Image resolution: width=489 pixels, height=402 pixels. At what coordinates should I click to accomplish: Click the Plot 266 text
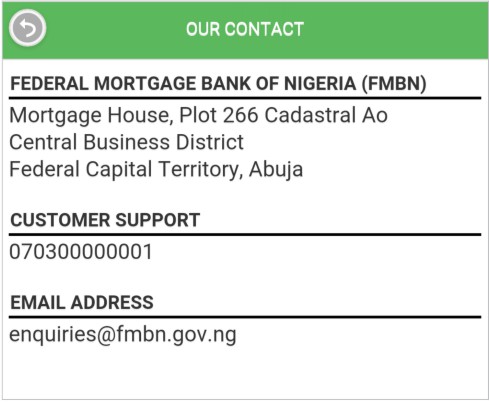point(219,115)
